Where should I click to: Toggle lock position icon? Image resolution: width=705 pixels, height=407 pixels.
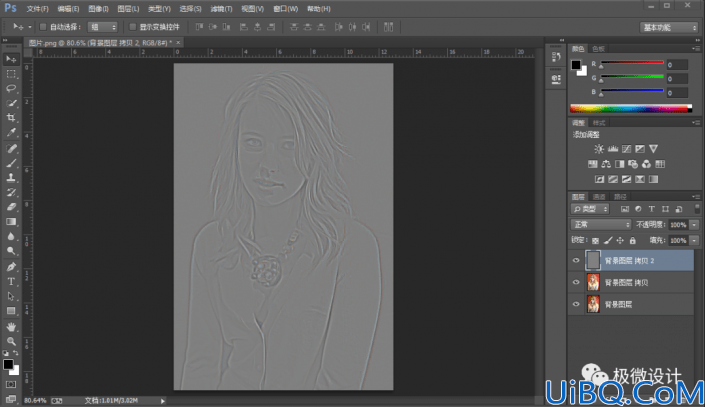[620, 241]
